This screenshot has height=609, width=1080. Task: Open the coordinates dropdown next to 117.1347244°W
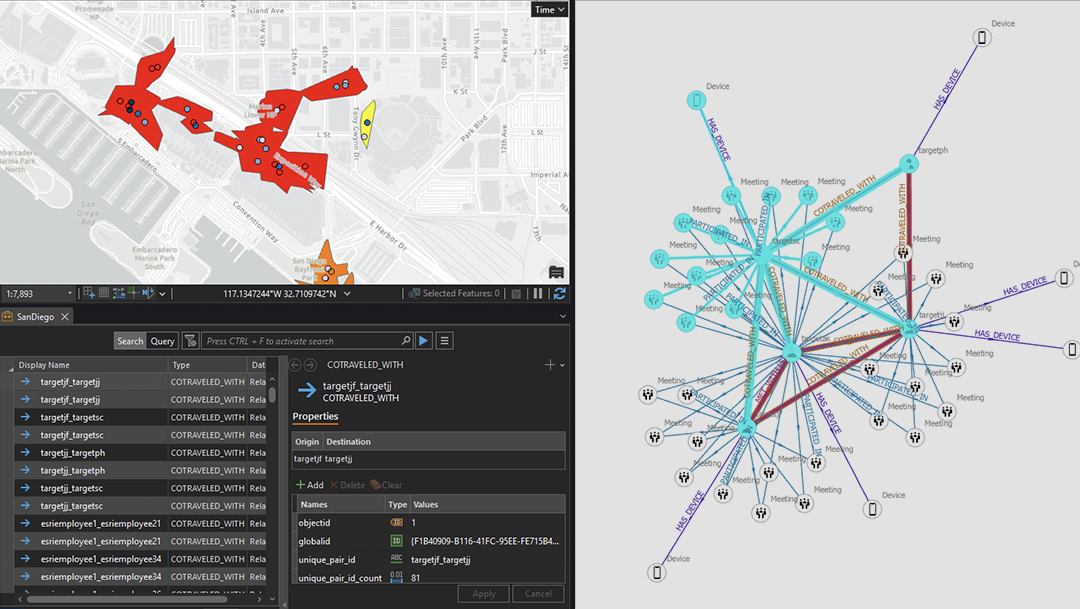point(346,294)
